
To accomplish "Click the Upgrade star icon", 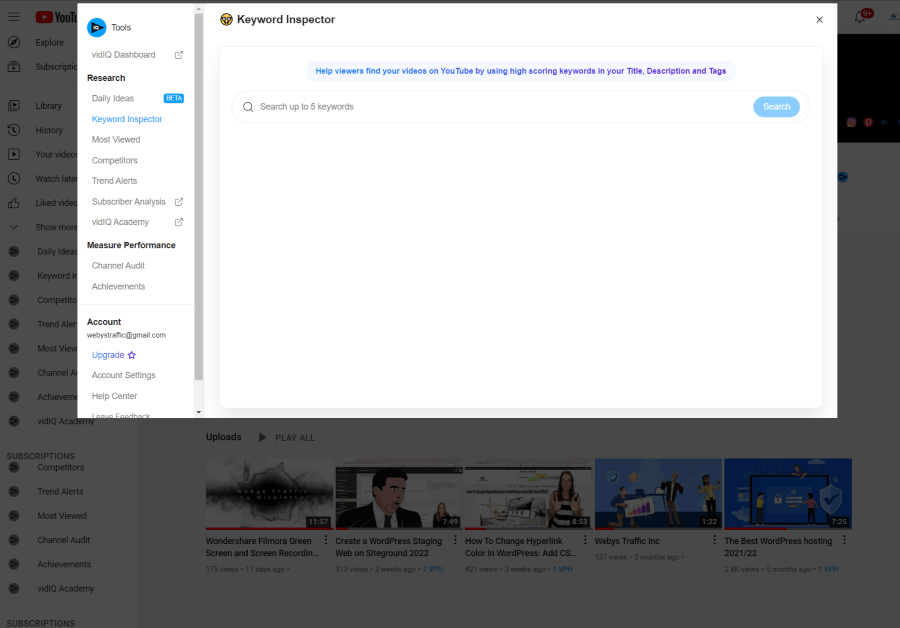I will coord(131,355).
